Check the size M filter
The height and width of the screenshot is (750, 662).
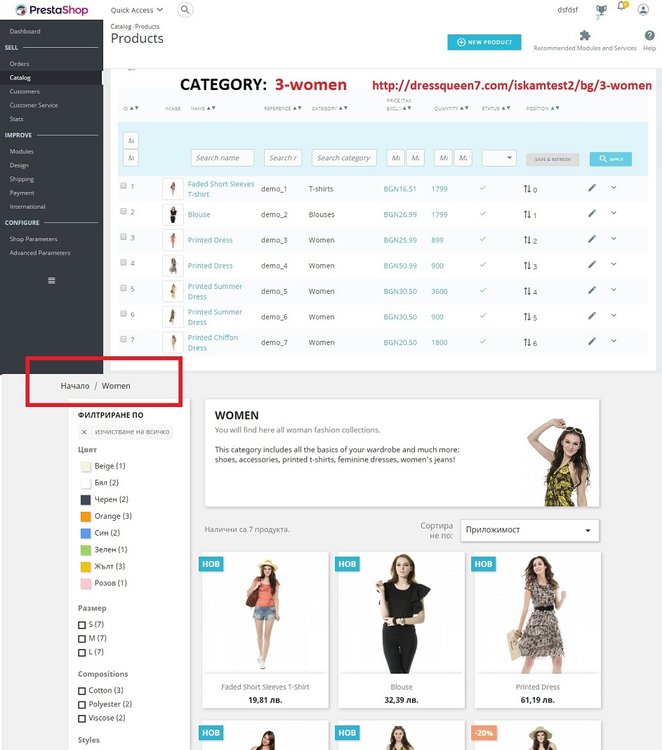pyautogui.click(x=82, y=639)
